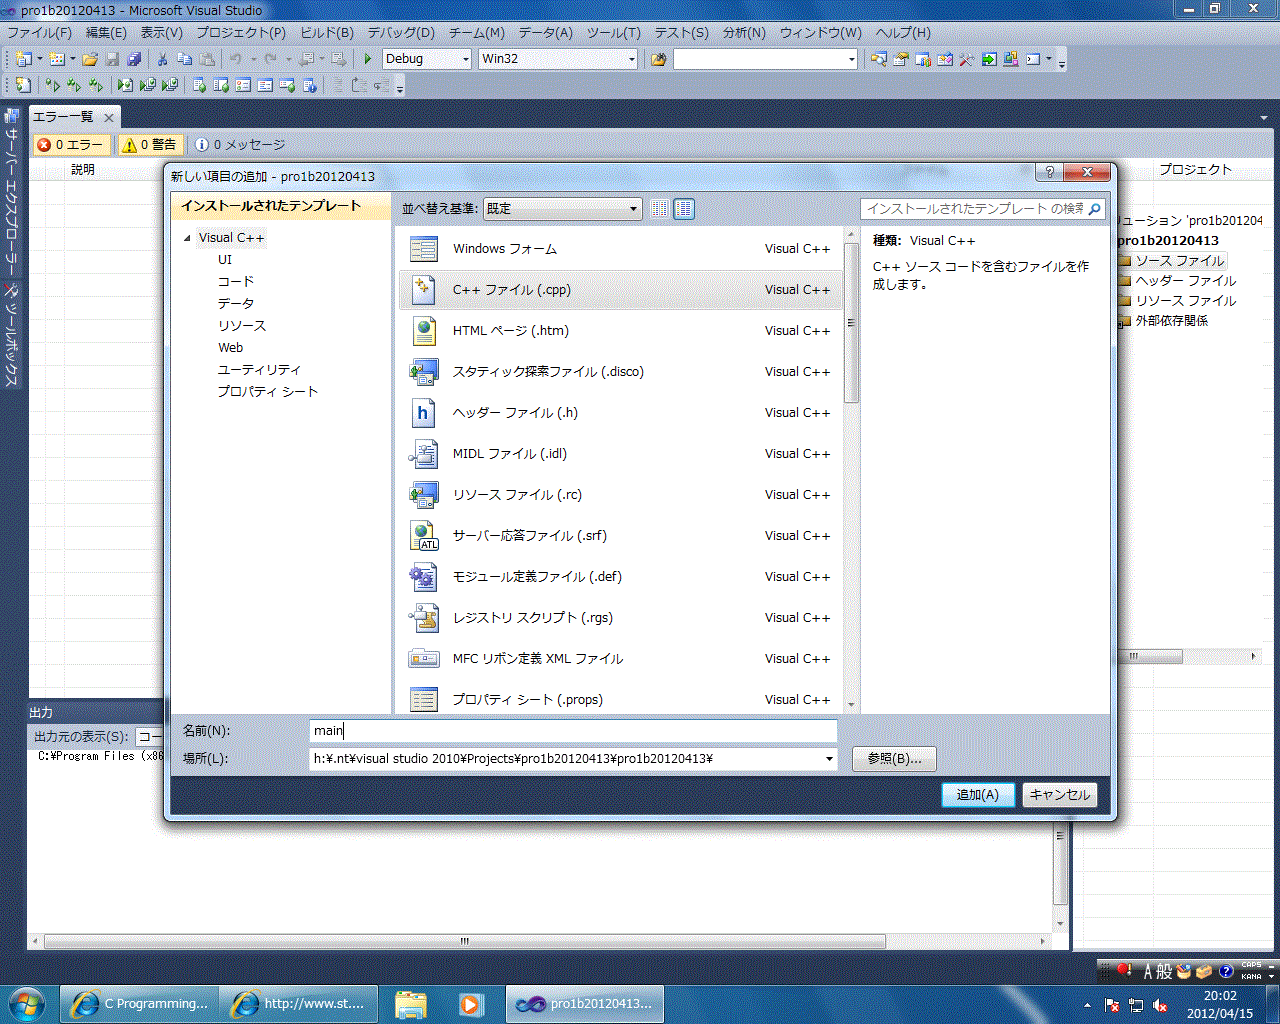Click the Windows Start button
Image resolution: width=1280 pixels, height=1024 pixels.
coord(27,1002)
